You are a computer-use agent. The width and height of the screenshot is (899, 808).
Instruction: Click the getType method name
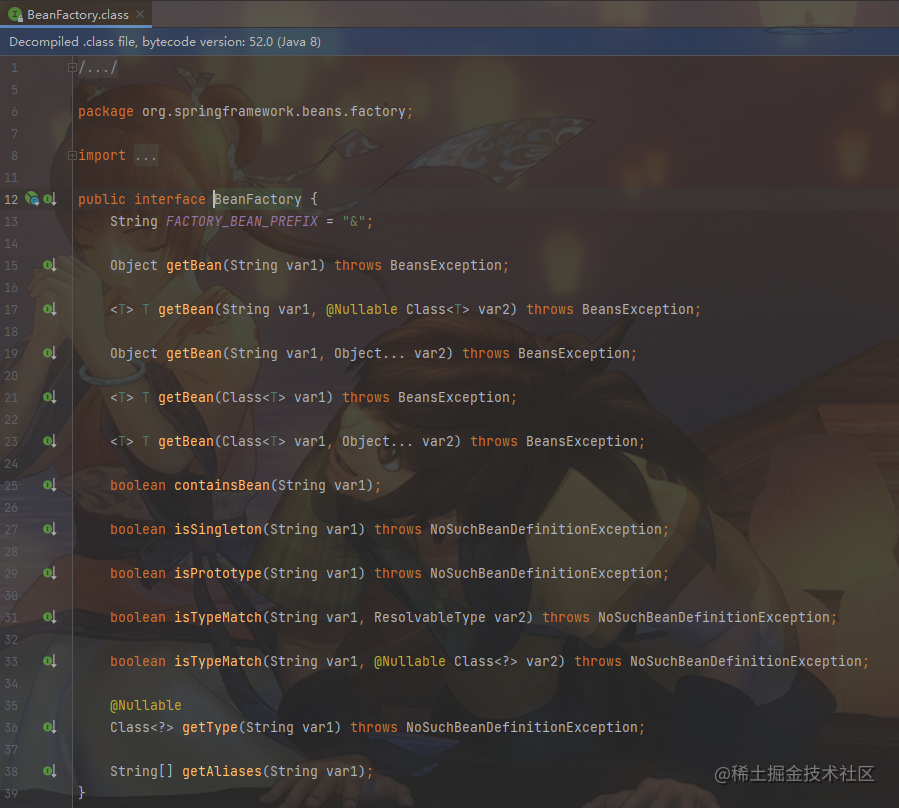(x=210, y=727)
